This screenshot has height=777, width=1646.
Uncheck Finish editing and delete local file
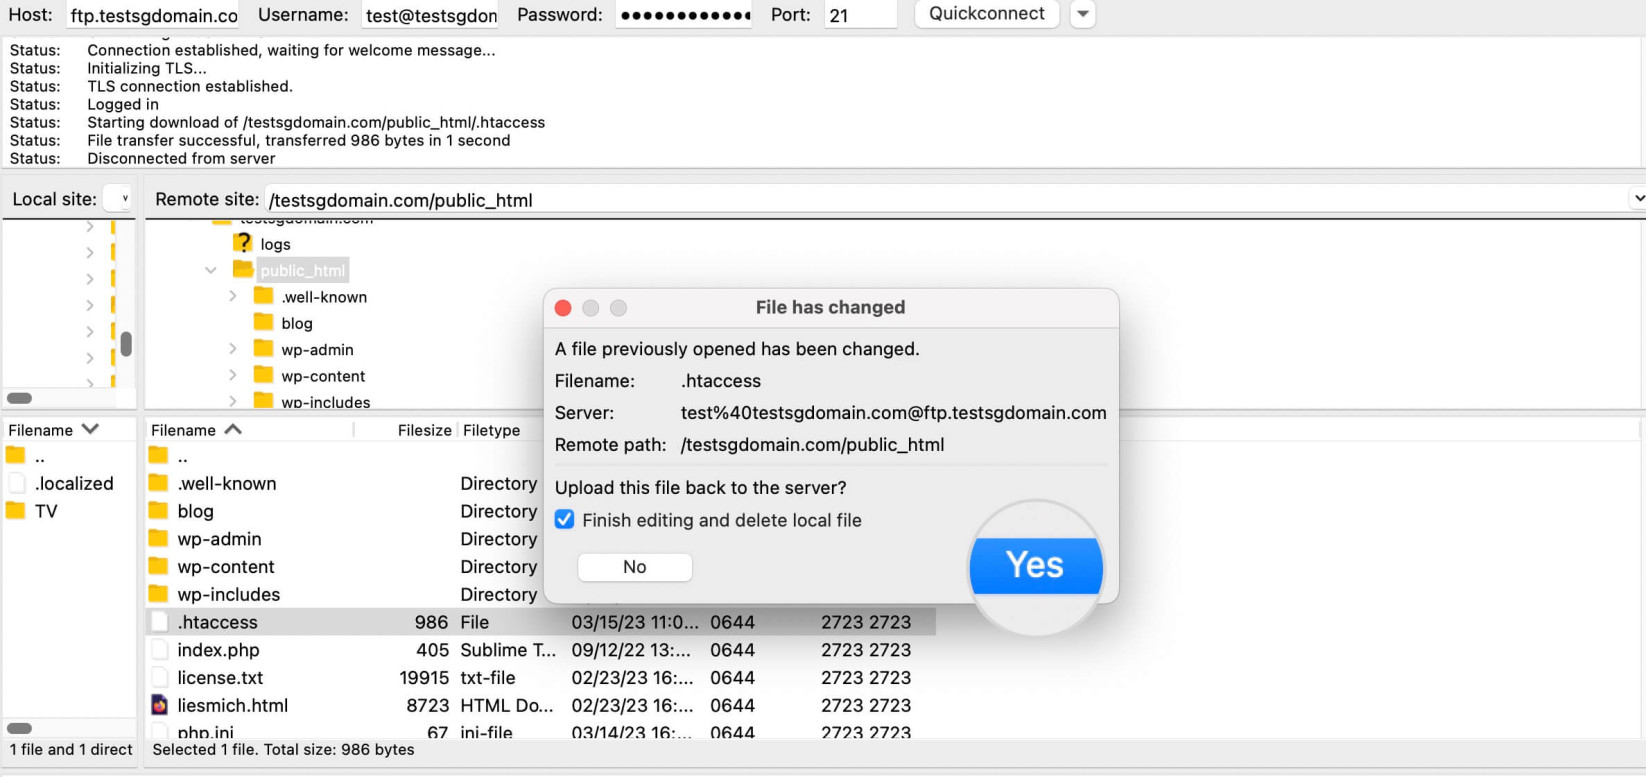coord(565,520)
